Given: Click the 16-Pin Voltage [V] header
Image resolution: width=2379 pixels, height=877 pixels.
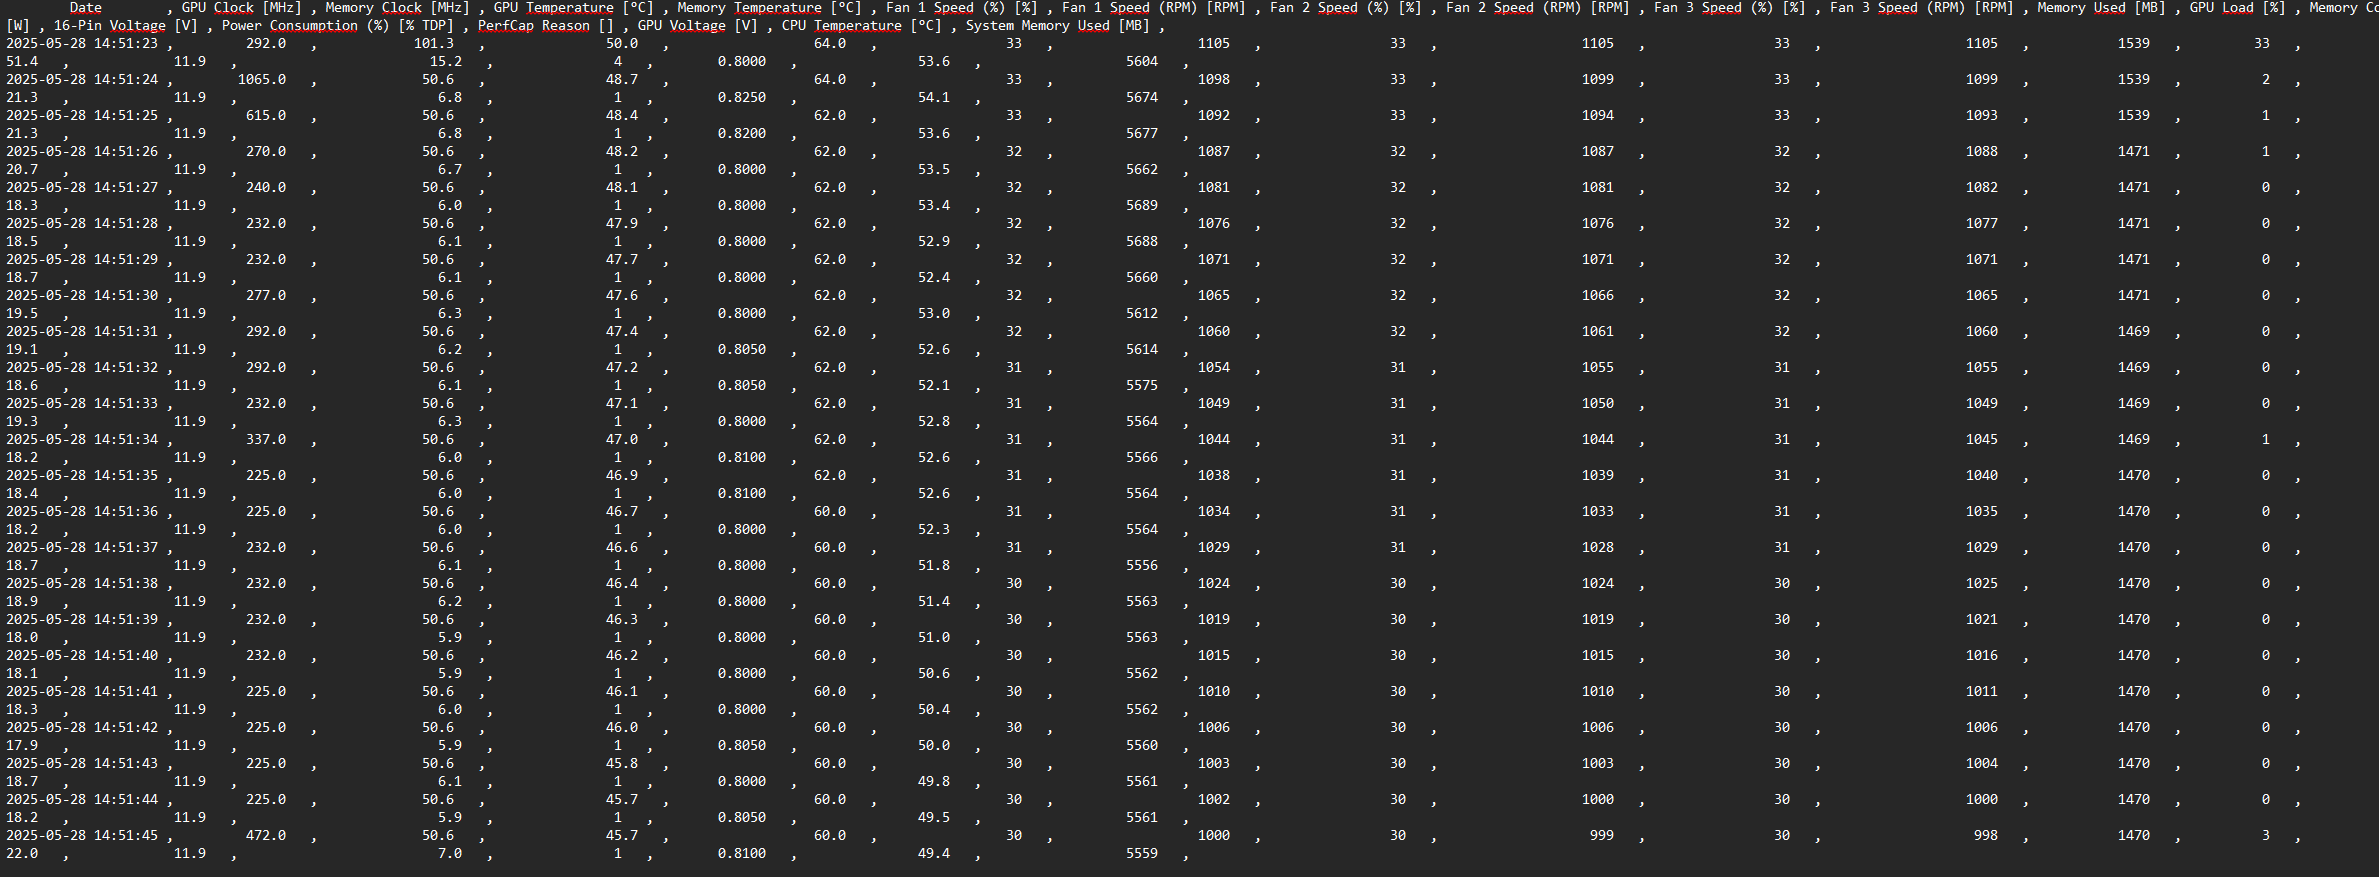Looking at the screenshot, I should pos(125,26).
